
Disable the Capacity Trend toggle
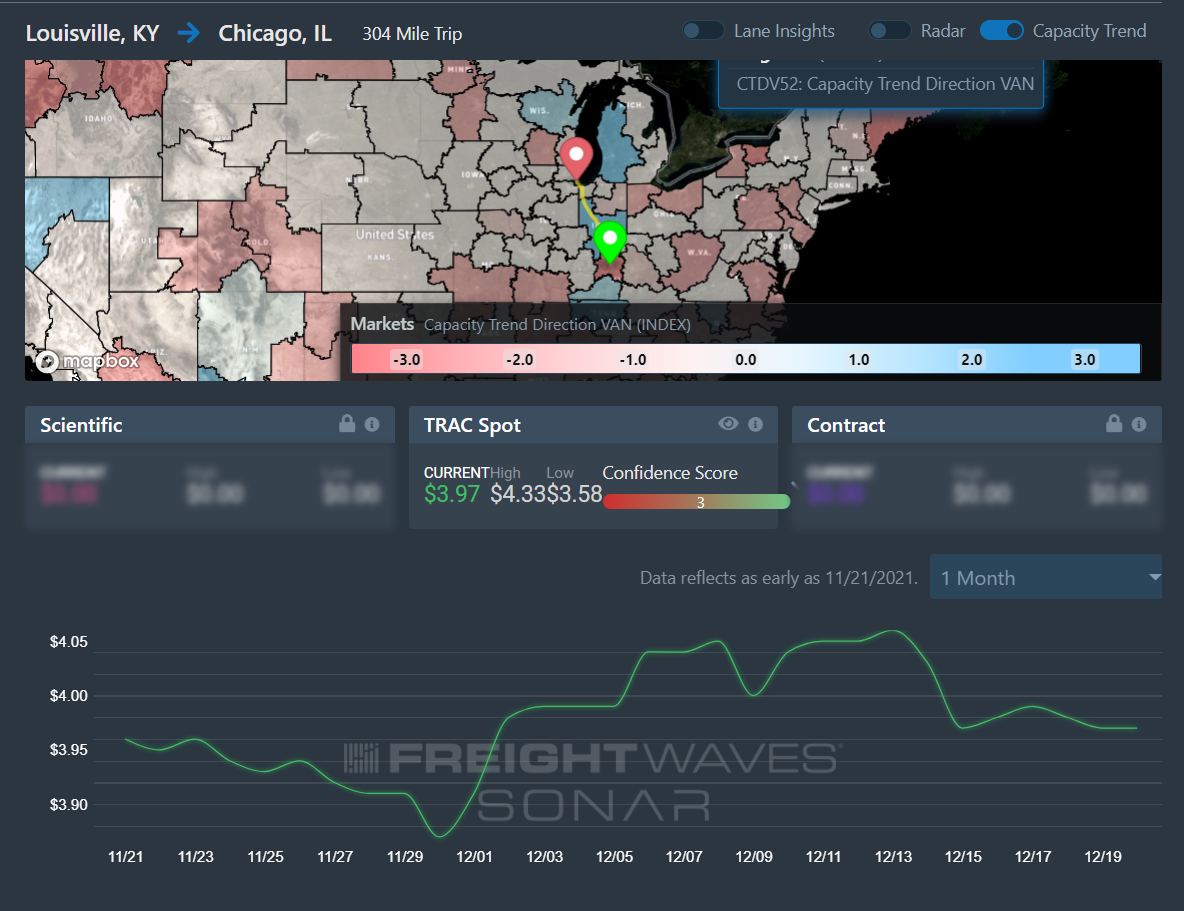point(1001,31)
